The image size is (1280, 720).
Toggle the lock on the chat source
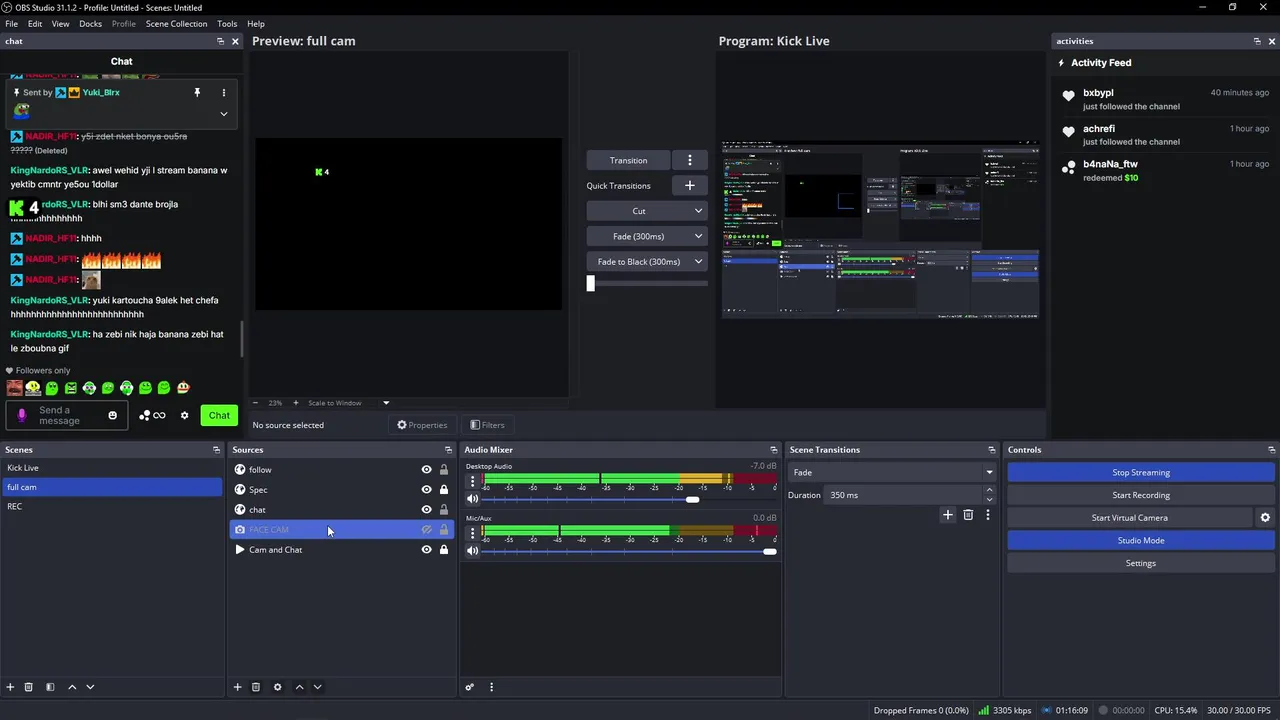(x=444, y=510)
